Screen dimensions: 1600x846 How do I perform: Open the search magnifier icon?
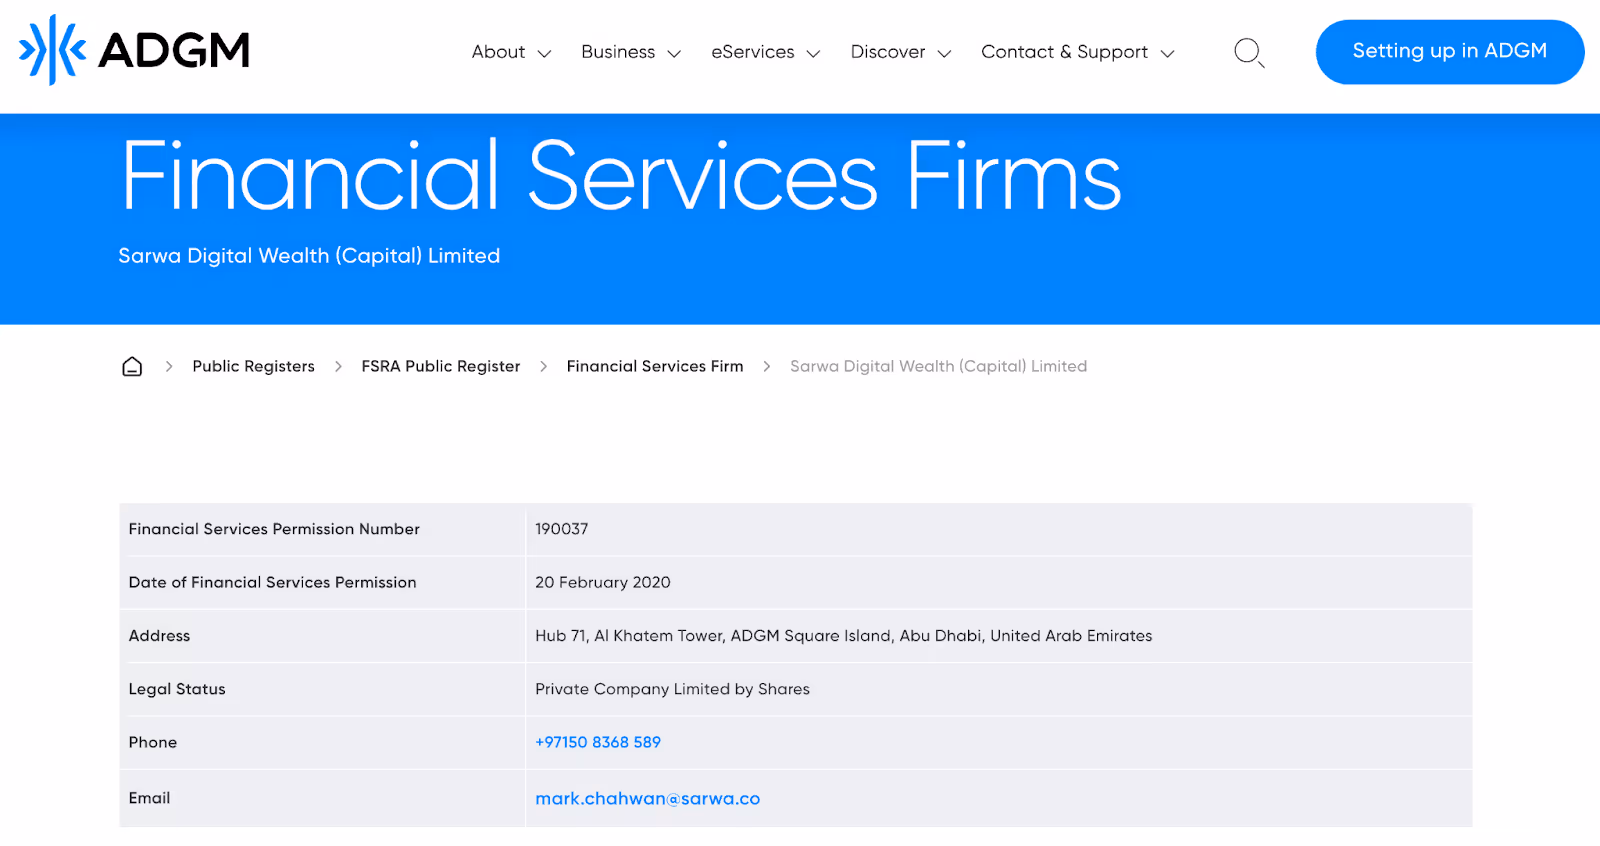[1249, 52]
